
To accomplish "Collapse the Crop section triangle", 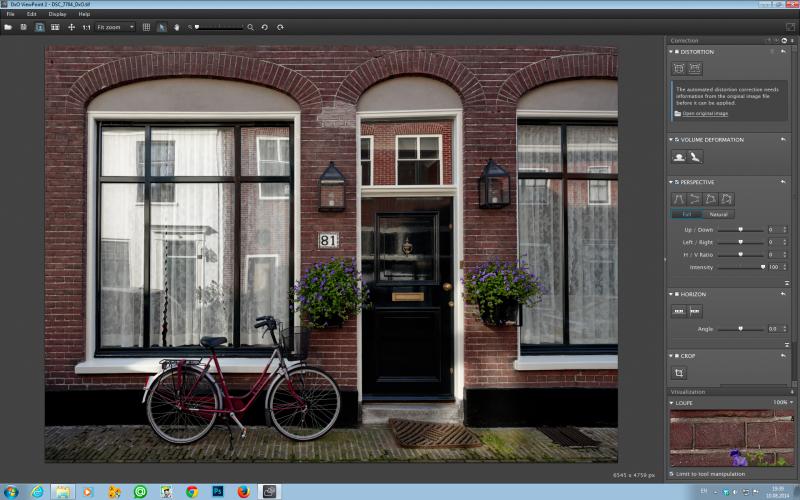I will point(671,356).
